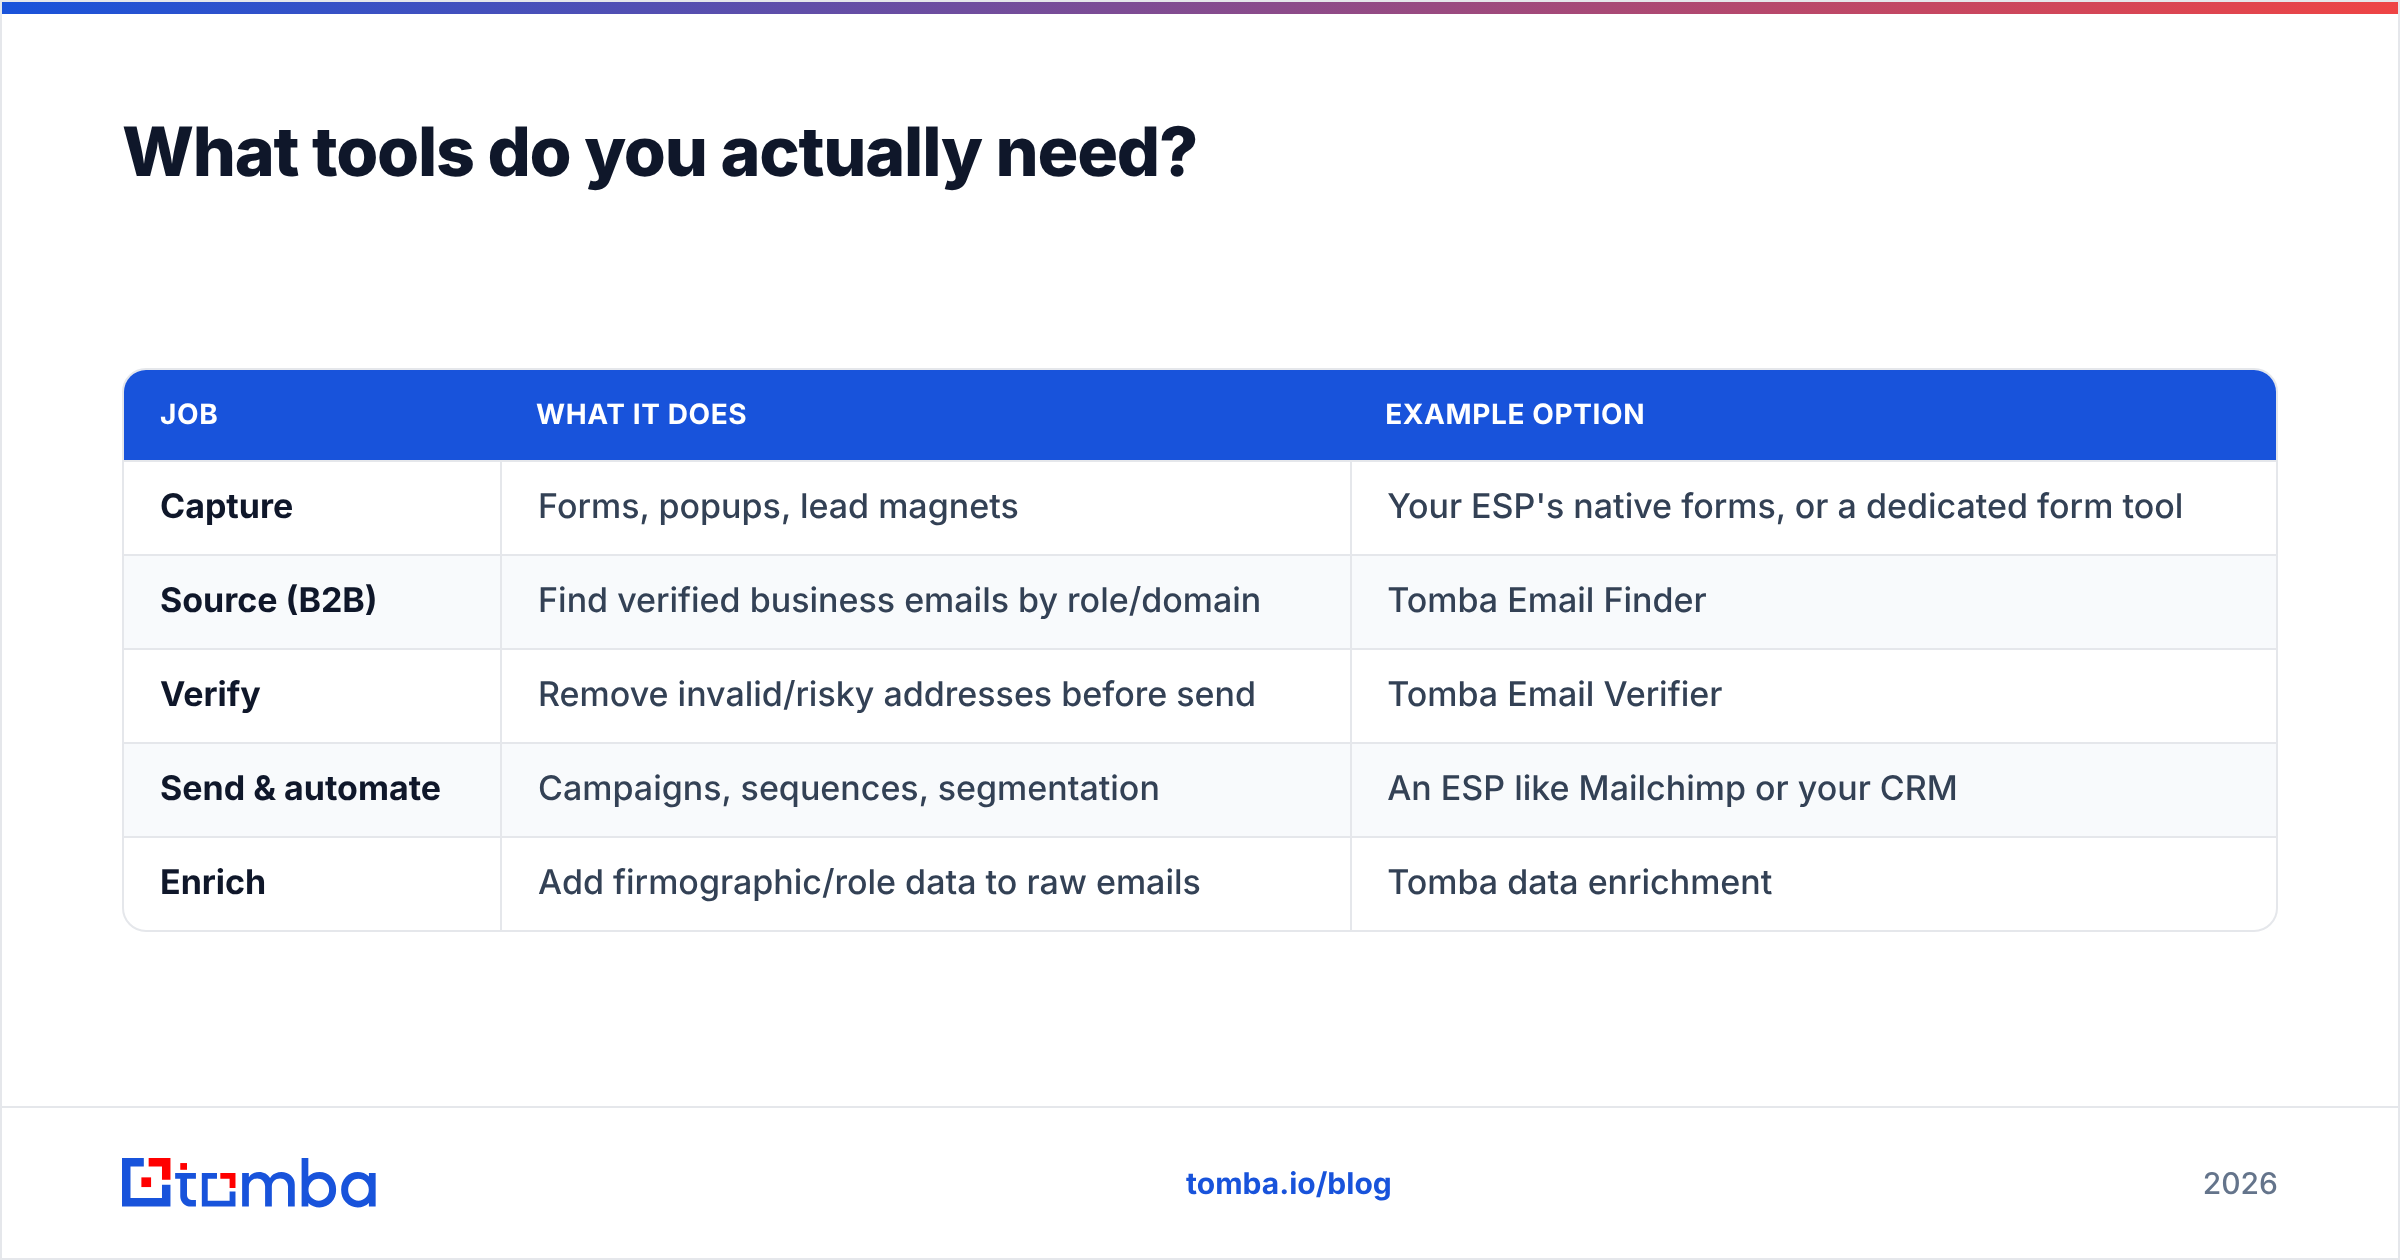Viewport: 2400px width, 1260px height.
Task: Select the "Send & automate" row label
Action: 300,788
